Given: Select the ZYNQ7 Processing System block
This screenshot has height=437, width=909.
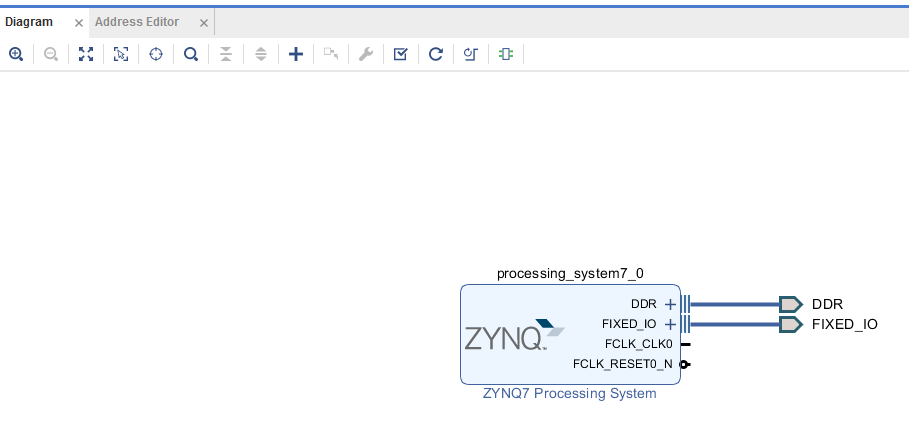Looking at the screenshot, I should [570, 334].
